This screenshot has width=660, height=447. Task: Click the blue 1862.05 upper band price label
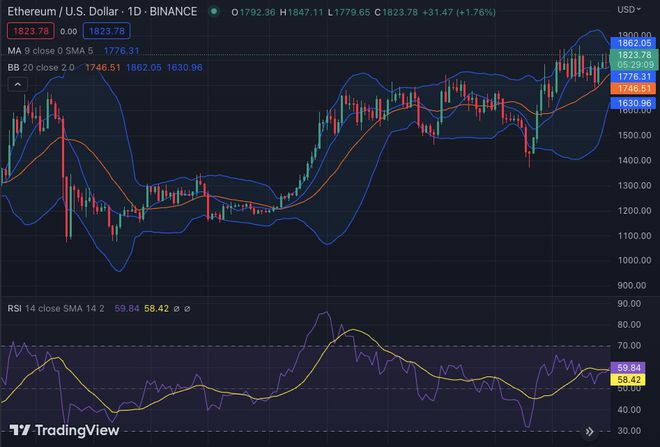tap(634, 44)
